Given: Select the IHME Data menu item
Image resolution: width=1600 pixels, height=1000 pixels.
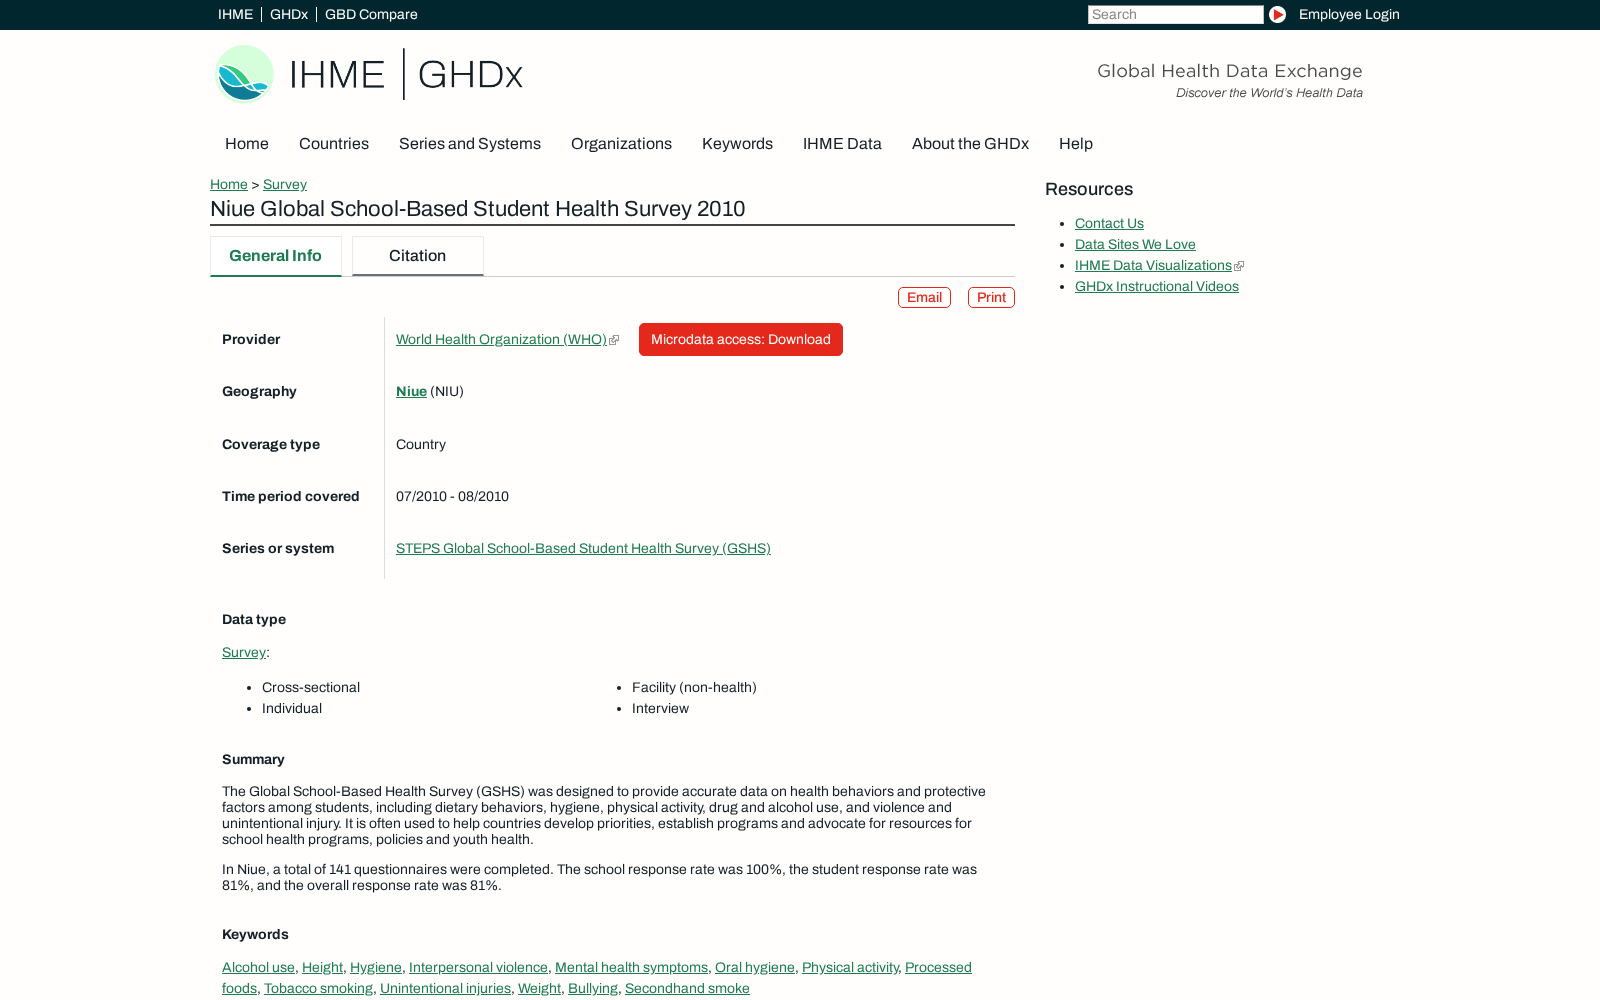Looking at the screenshot, I should click(842, 144).
